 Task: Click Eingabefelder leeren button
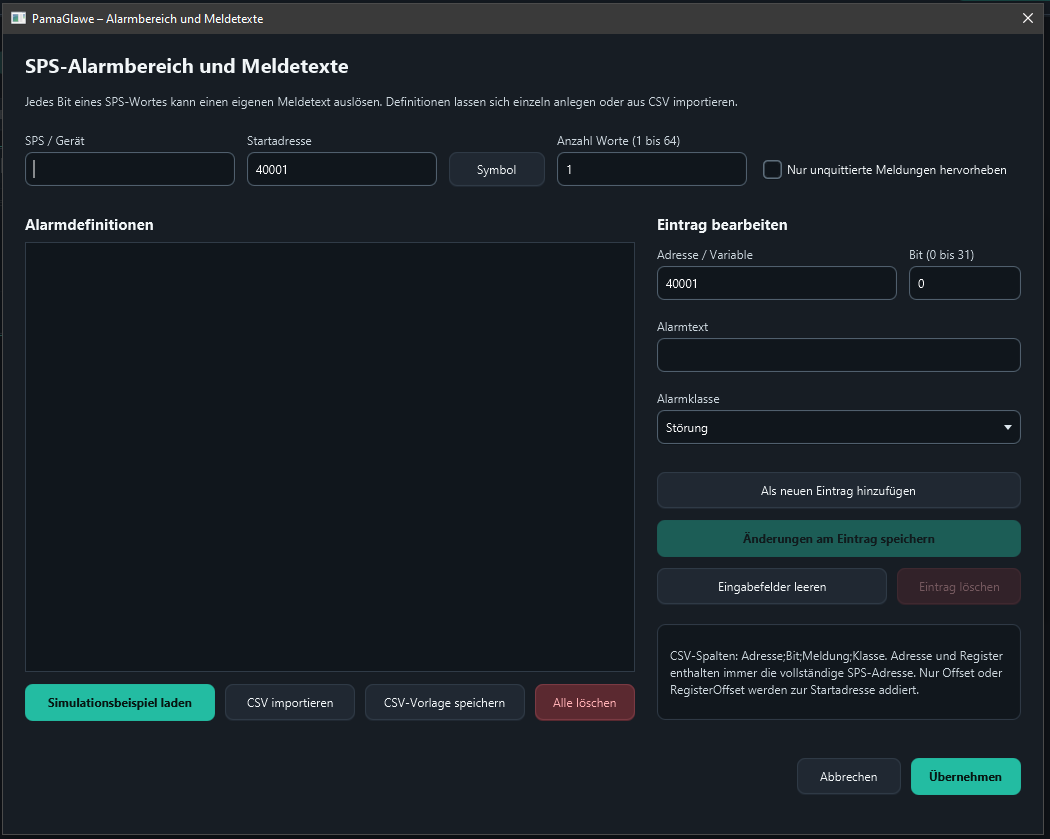tap(772, 587)
